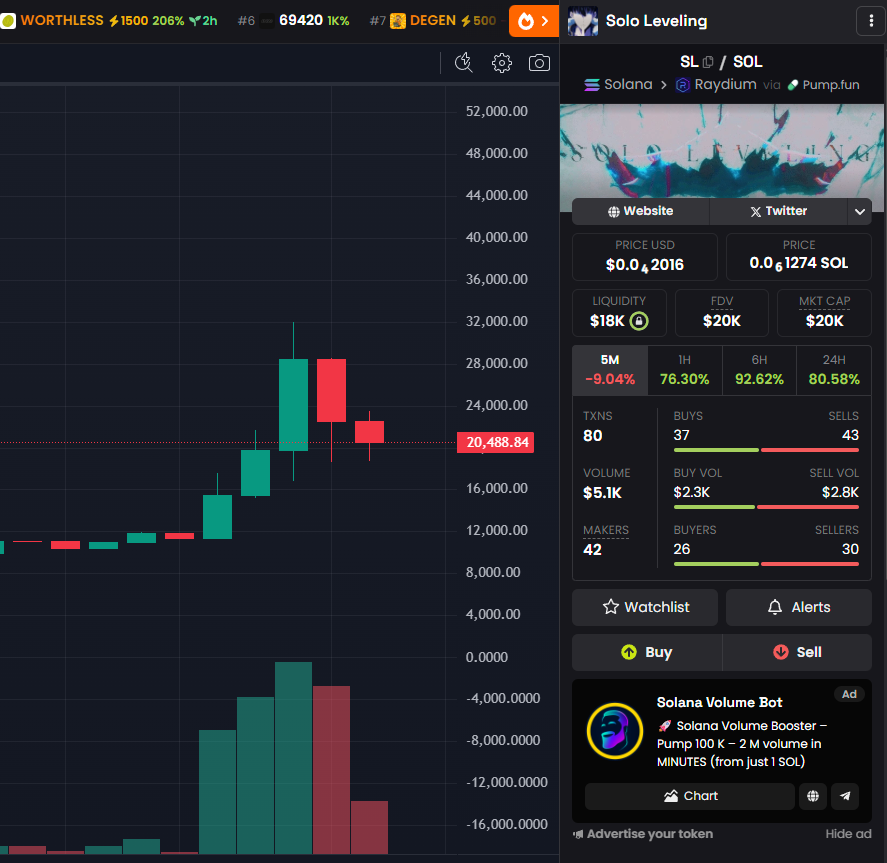Click the #6 69420 trending token
887x863 pixels.
click(x=294, y=21)
